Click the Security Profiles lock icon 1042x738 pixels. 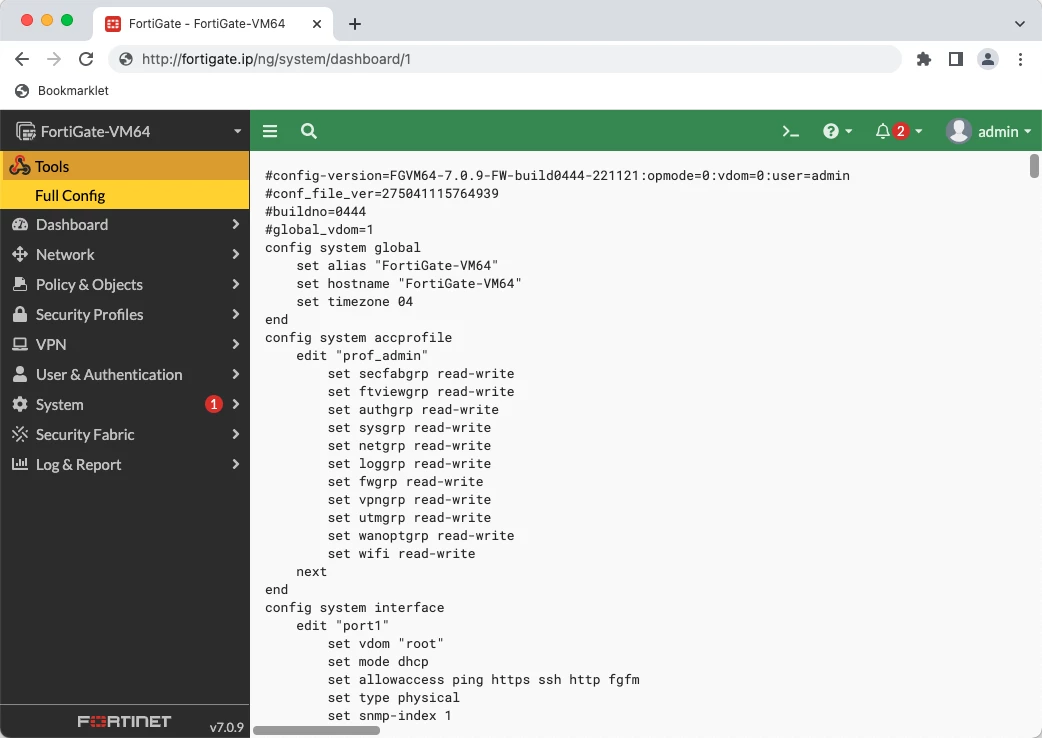[20, 314]
